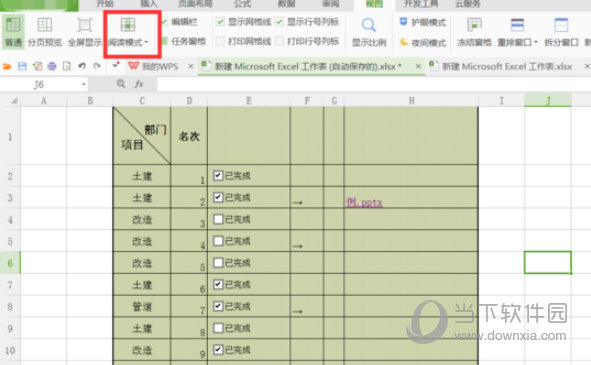Image resolution: width=591 pixels, height=365 pixels.
Task: Click the Undo arrow
Action: (x=82, y=66)
